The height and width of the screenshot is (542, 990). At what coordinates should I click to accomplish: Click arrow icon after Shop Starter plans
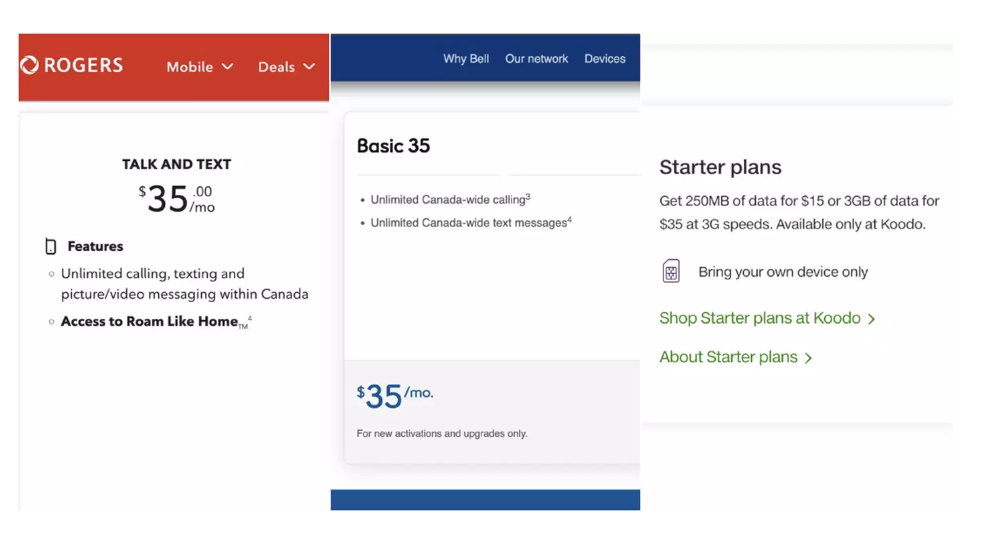pos(871,319)
